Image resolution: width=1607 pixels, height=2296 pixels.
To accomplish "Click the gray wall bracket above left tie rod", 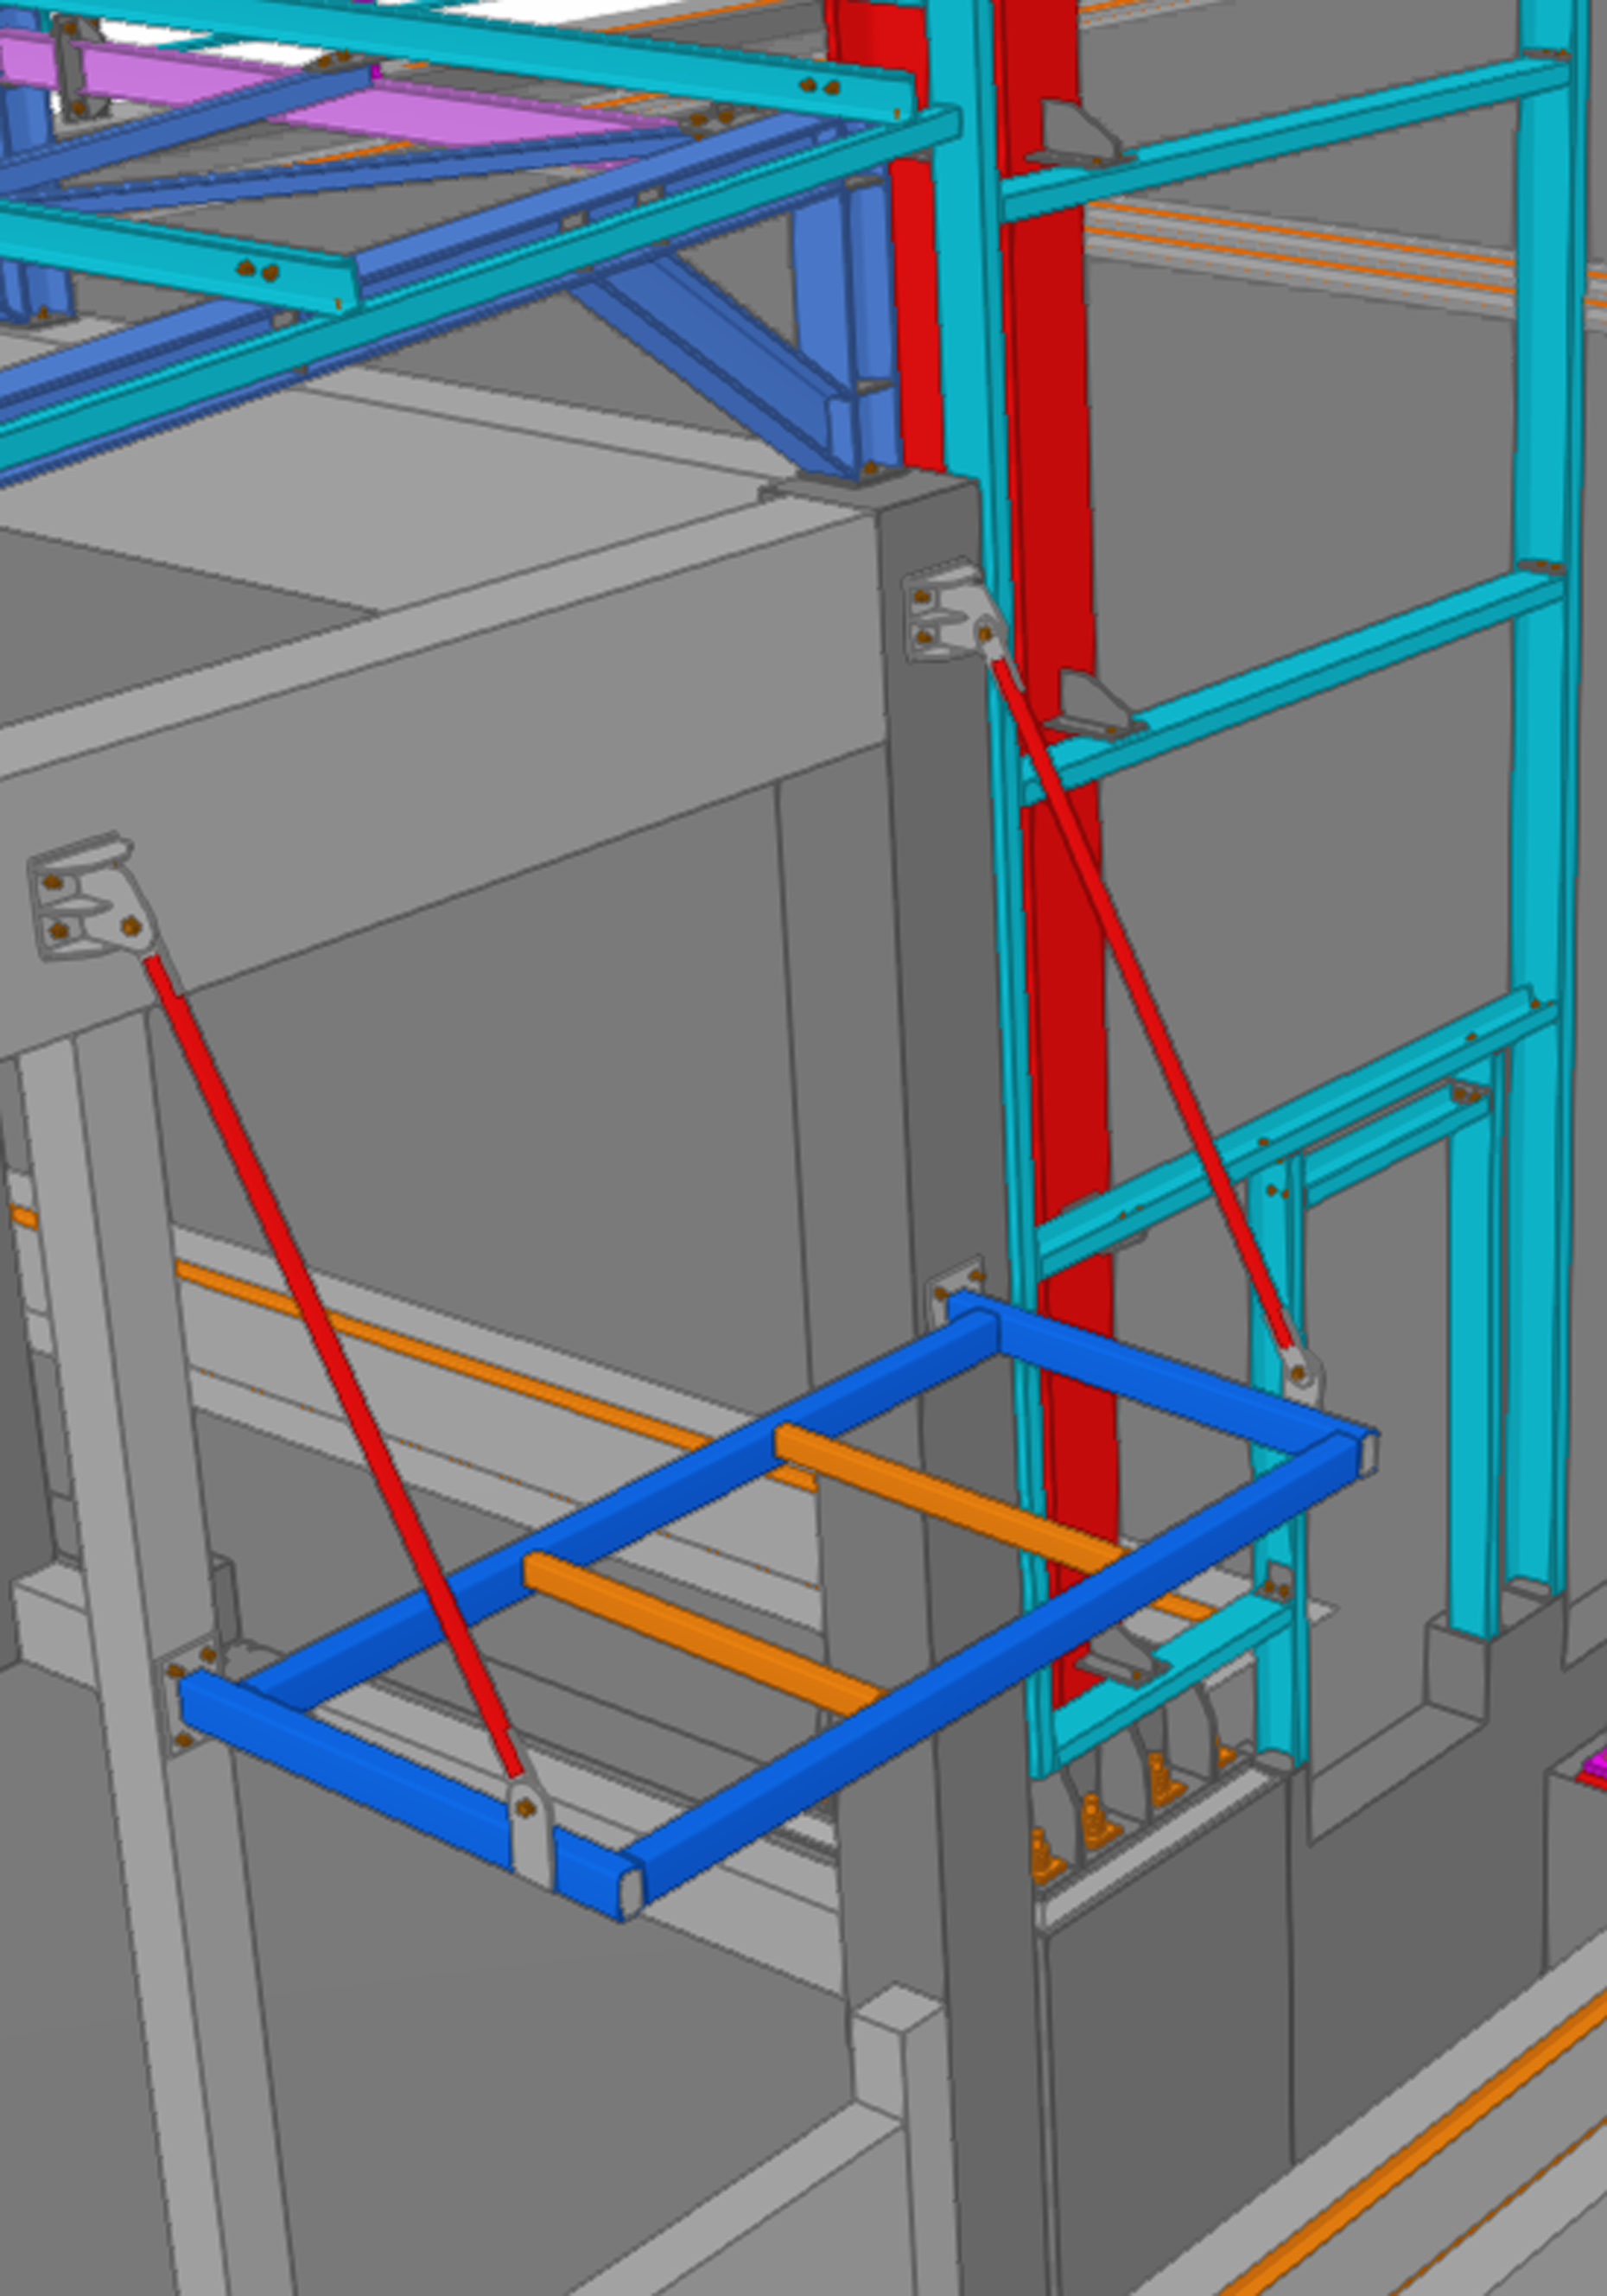I will [85, 898].
